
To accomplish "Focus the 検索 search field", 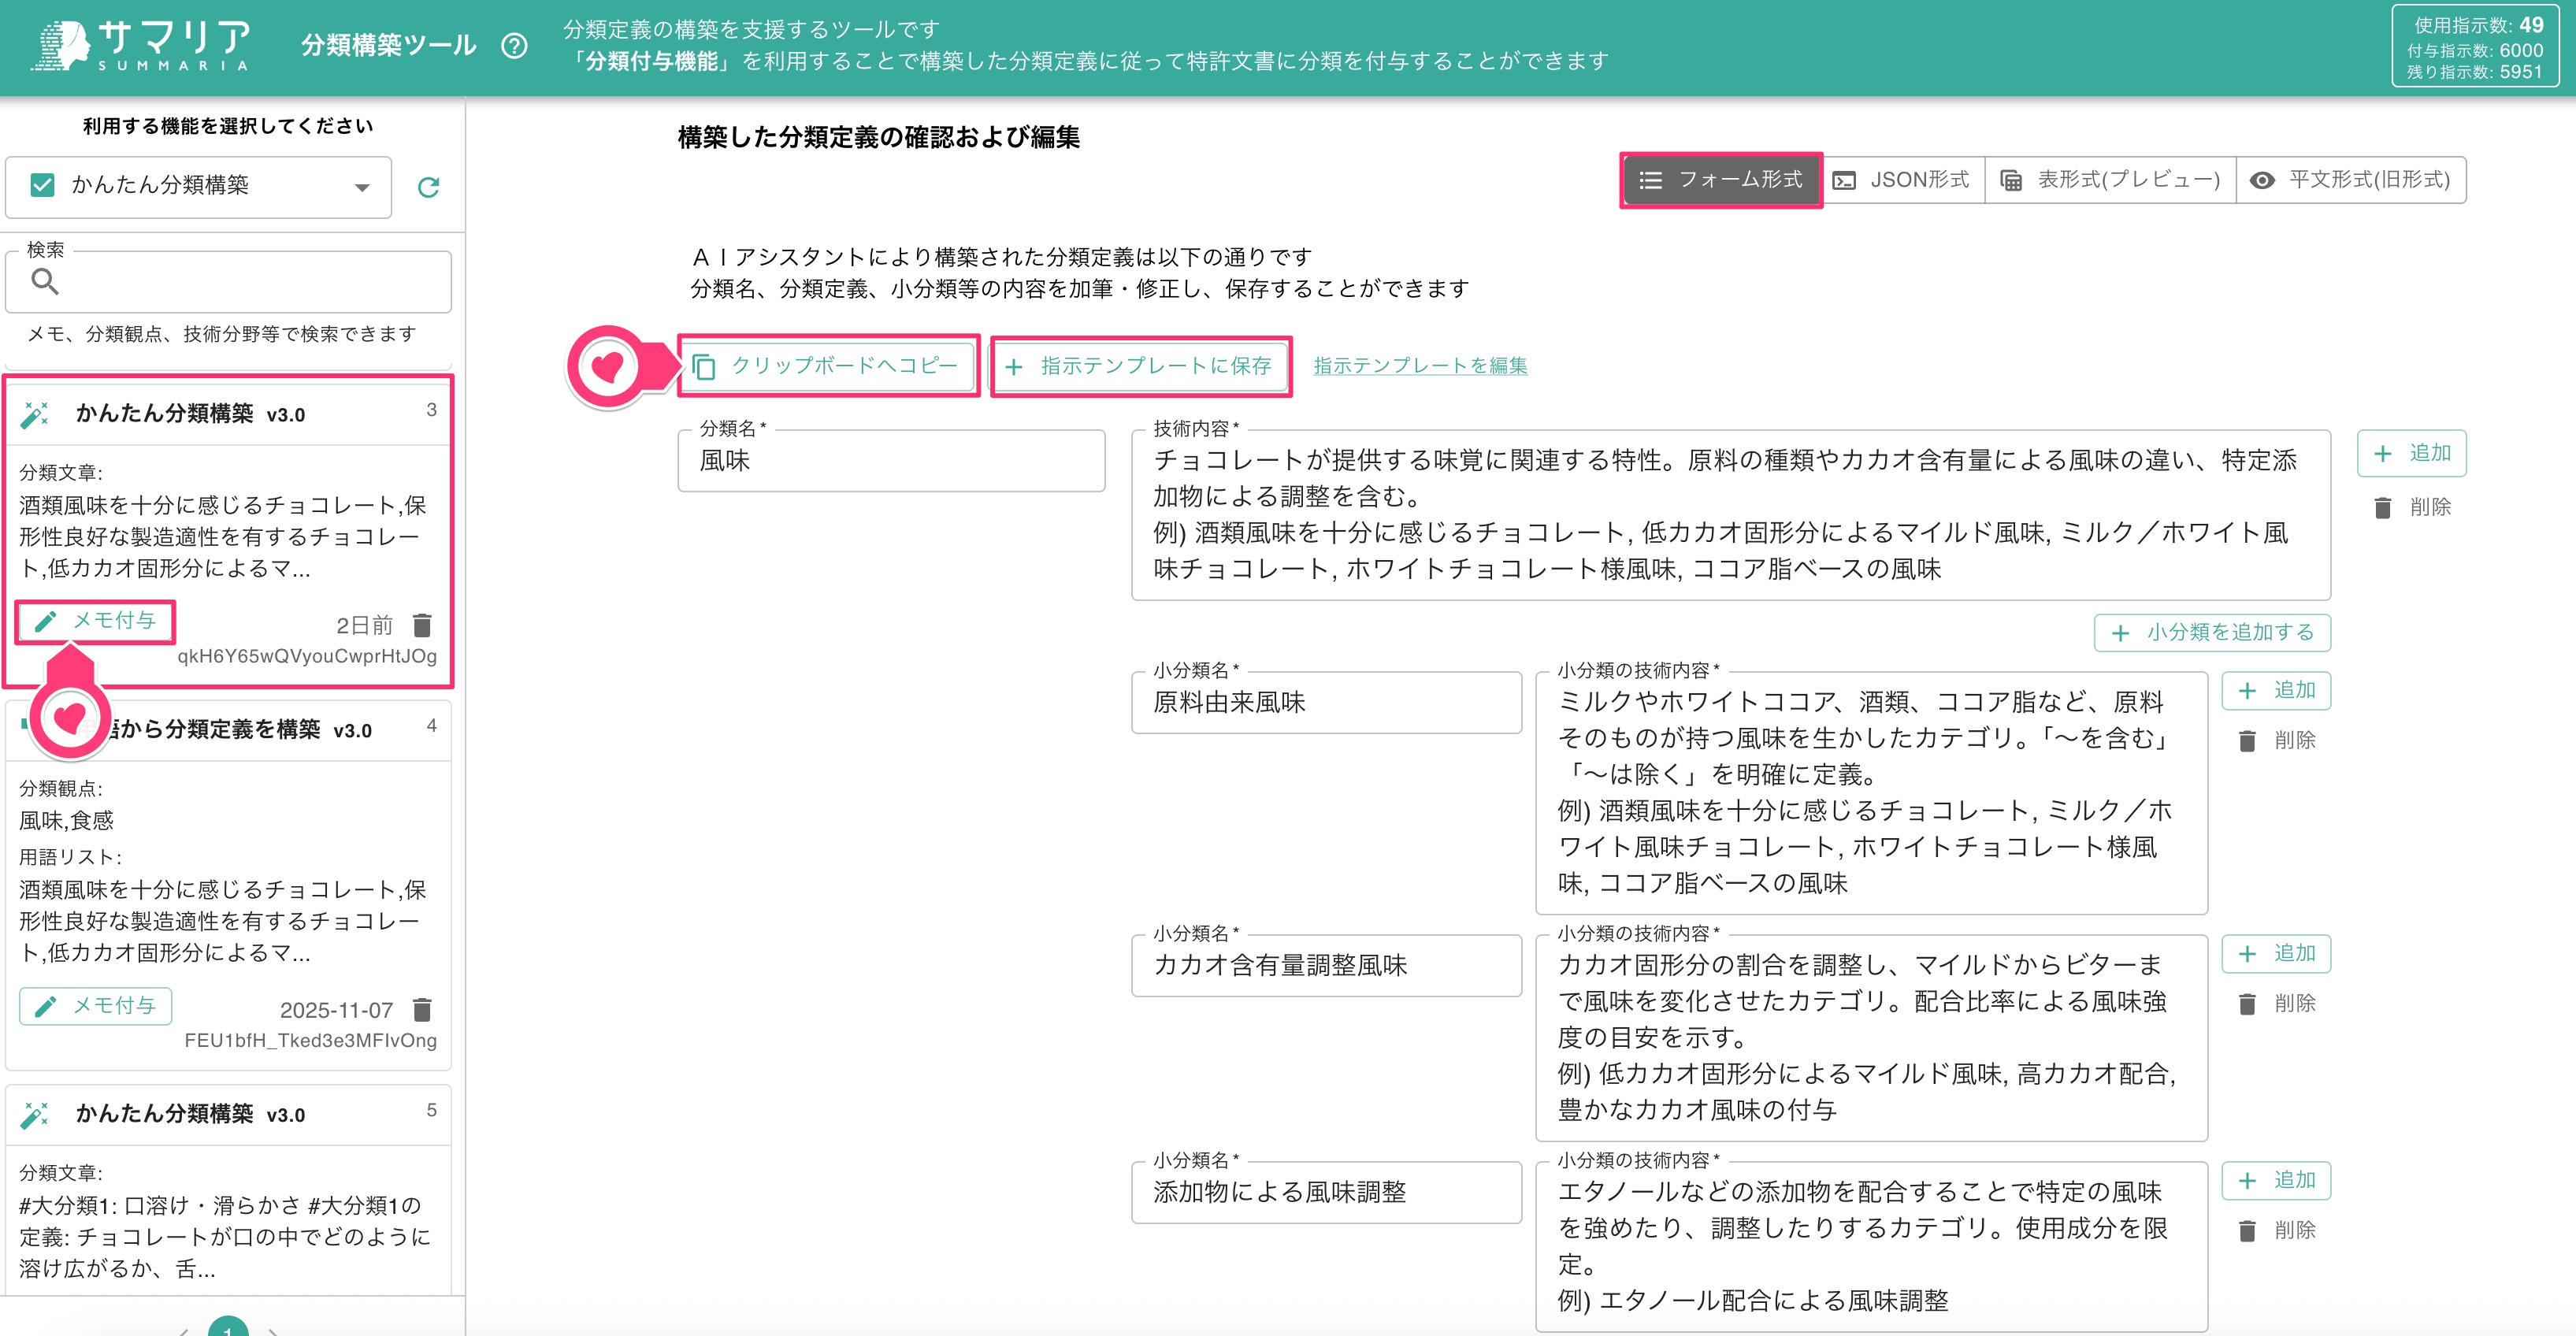I will point(228,281).
